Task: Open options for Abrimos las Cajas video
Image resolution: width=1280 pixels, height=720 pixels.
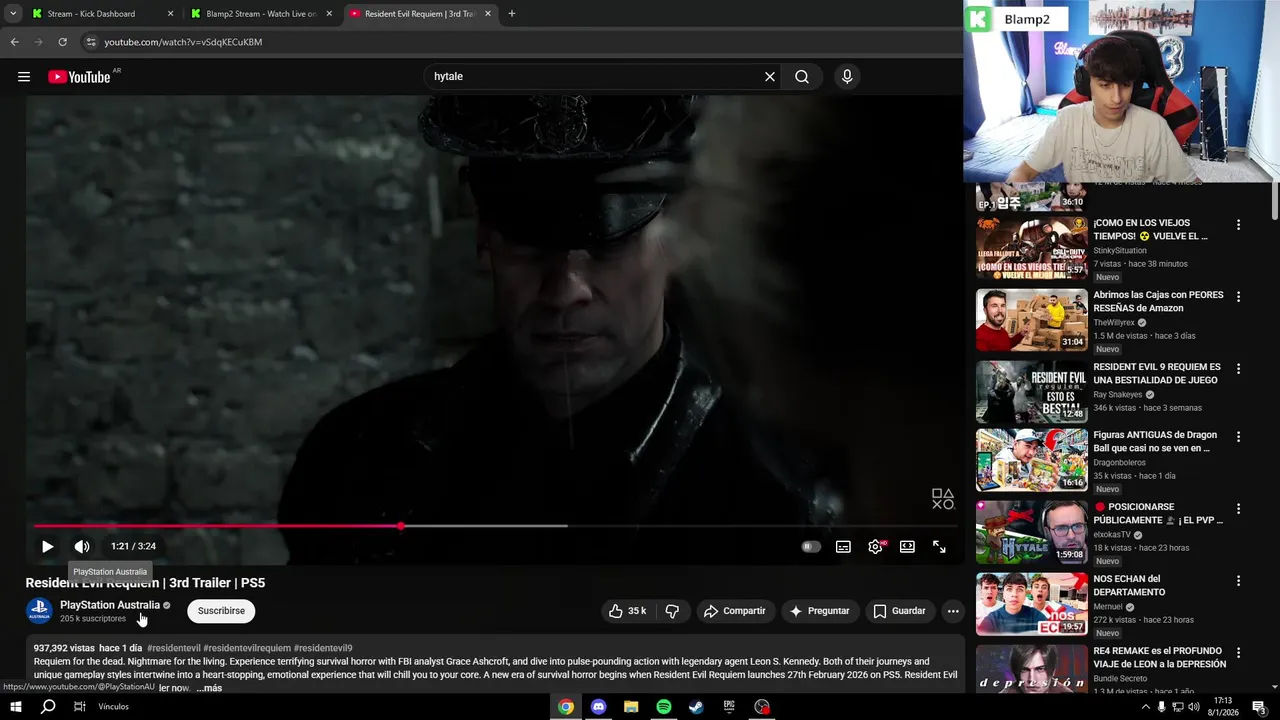Action: click(1238, 297)
